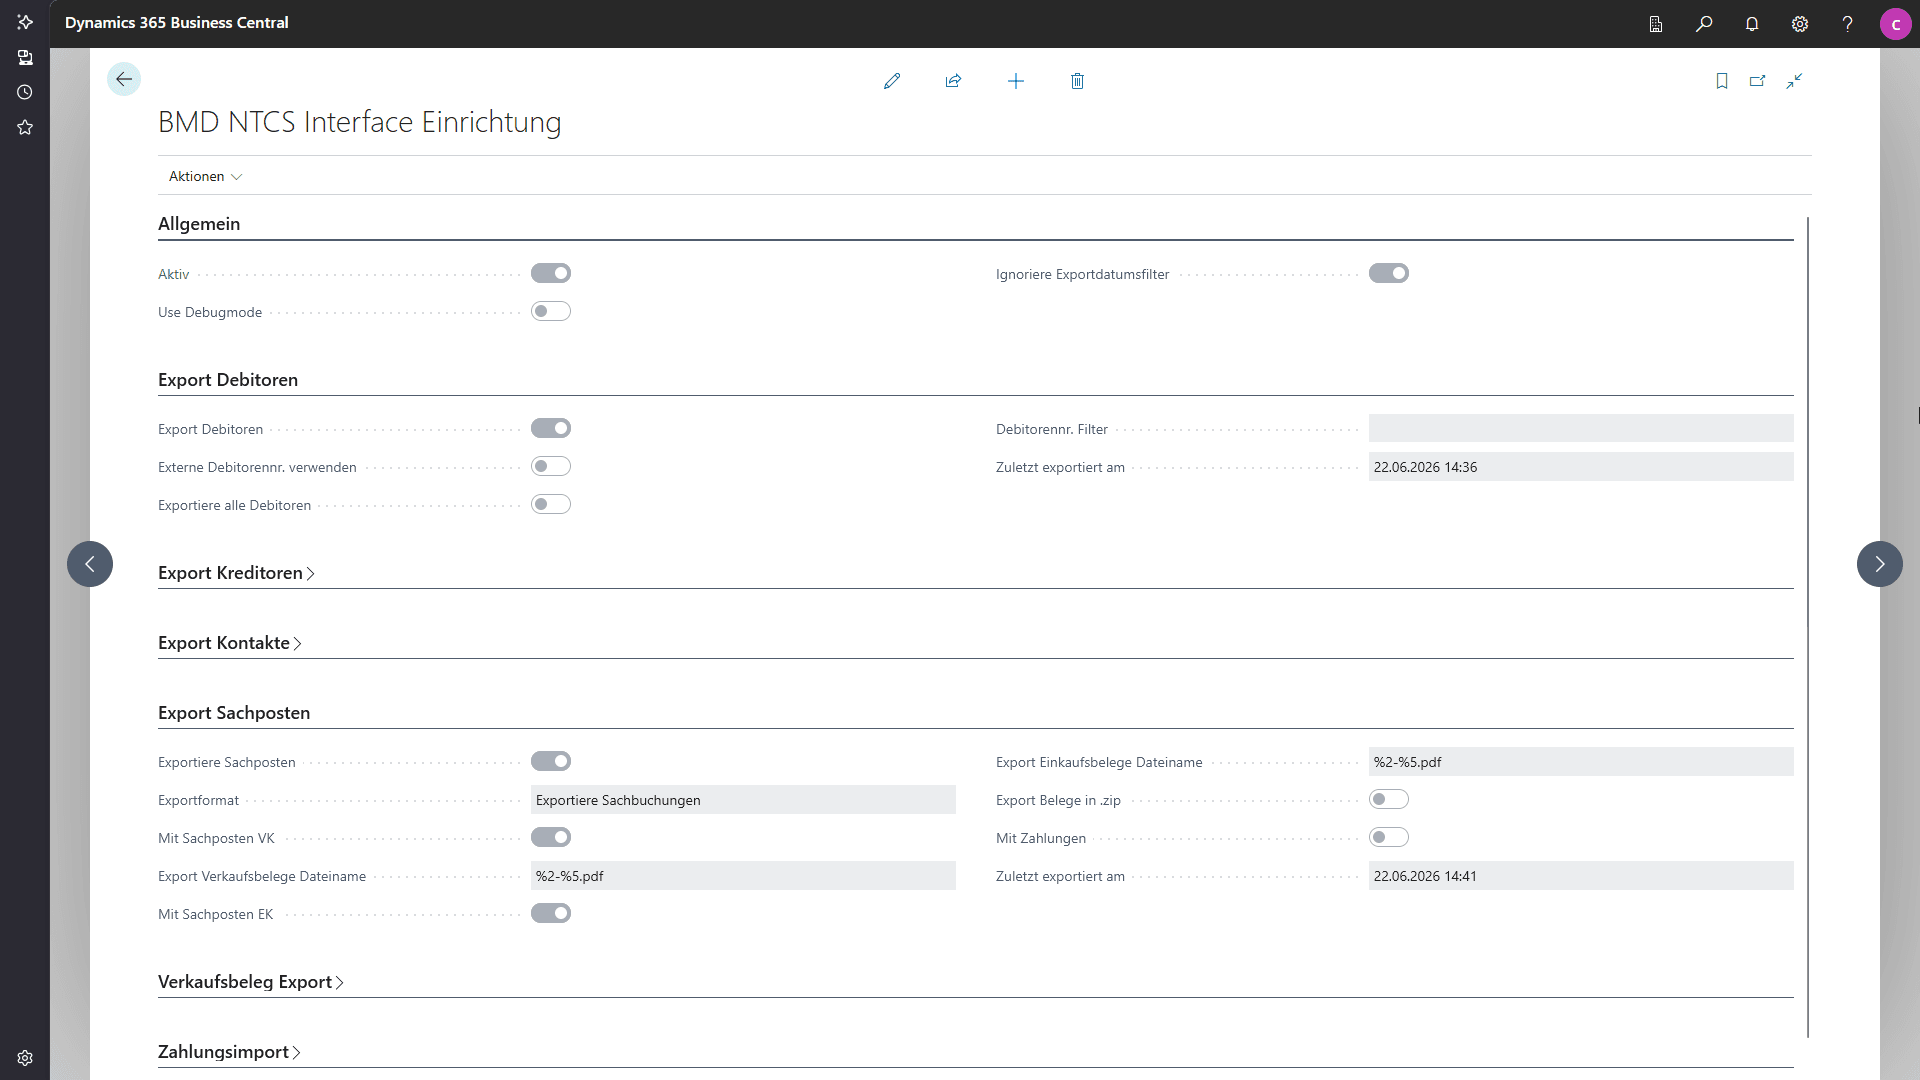Toggle Ignoriere Exportdatumsfilter switch
This screenshot has width=1920, height=1080.
click(x=1389, y=273)
